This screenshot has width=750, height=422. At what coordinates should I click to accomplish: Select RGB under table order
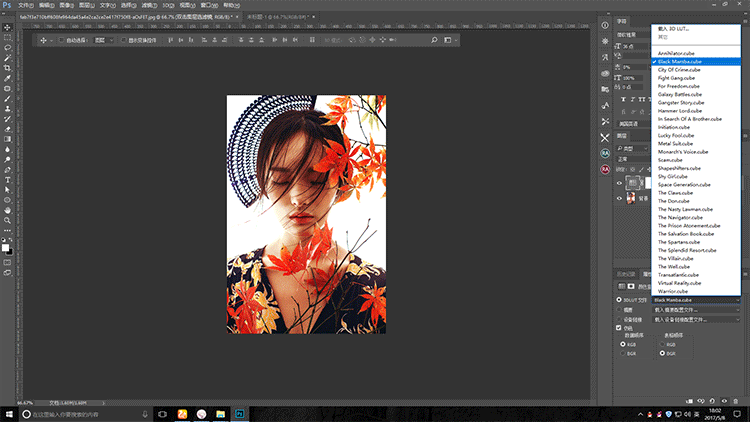point(662,344)
